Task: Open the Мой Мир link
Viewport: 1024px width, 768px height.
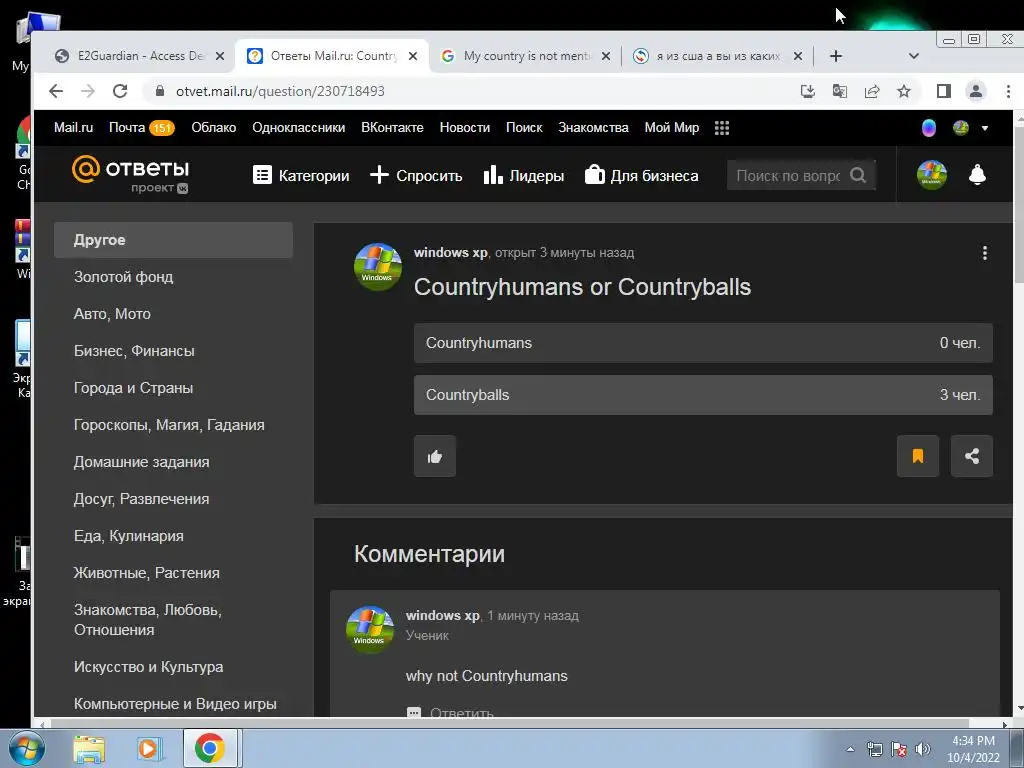Action: coord(671,128)
